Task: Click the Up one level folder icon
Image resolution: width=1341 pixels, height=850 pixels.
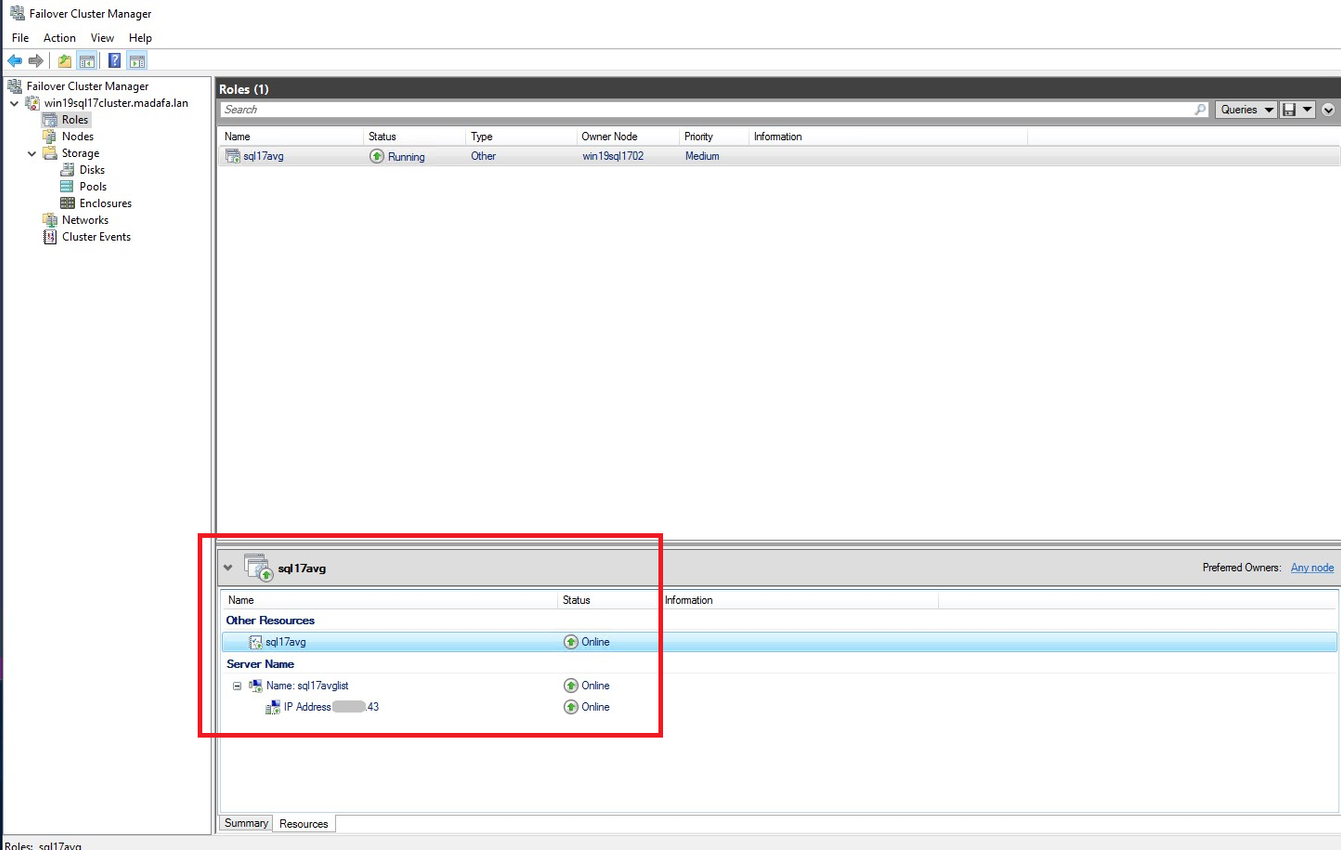Action: [x=65, y=61]
